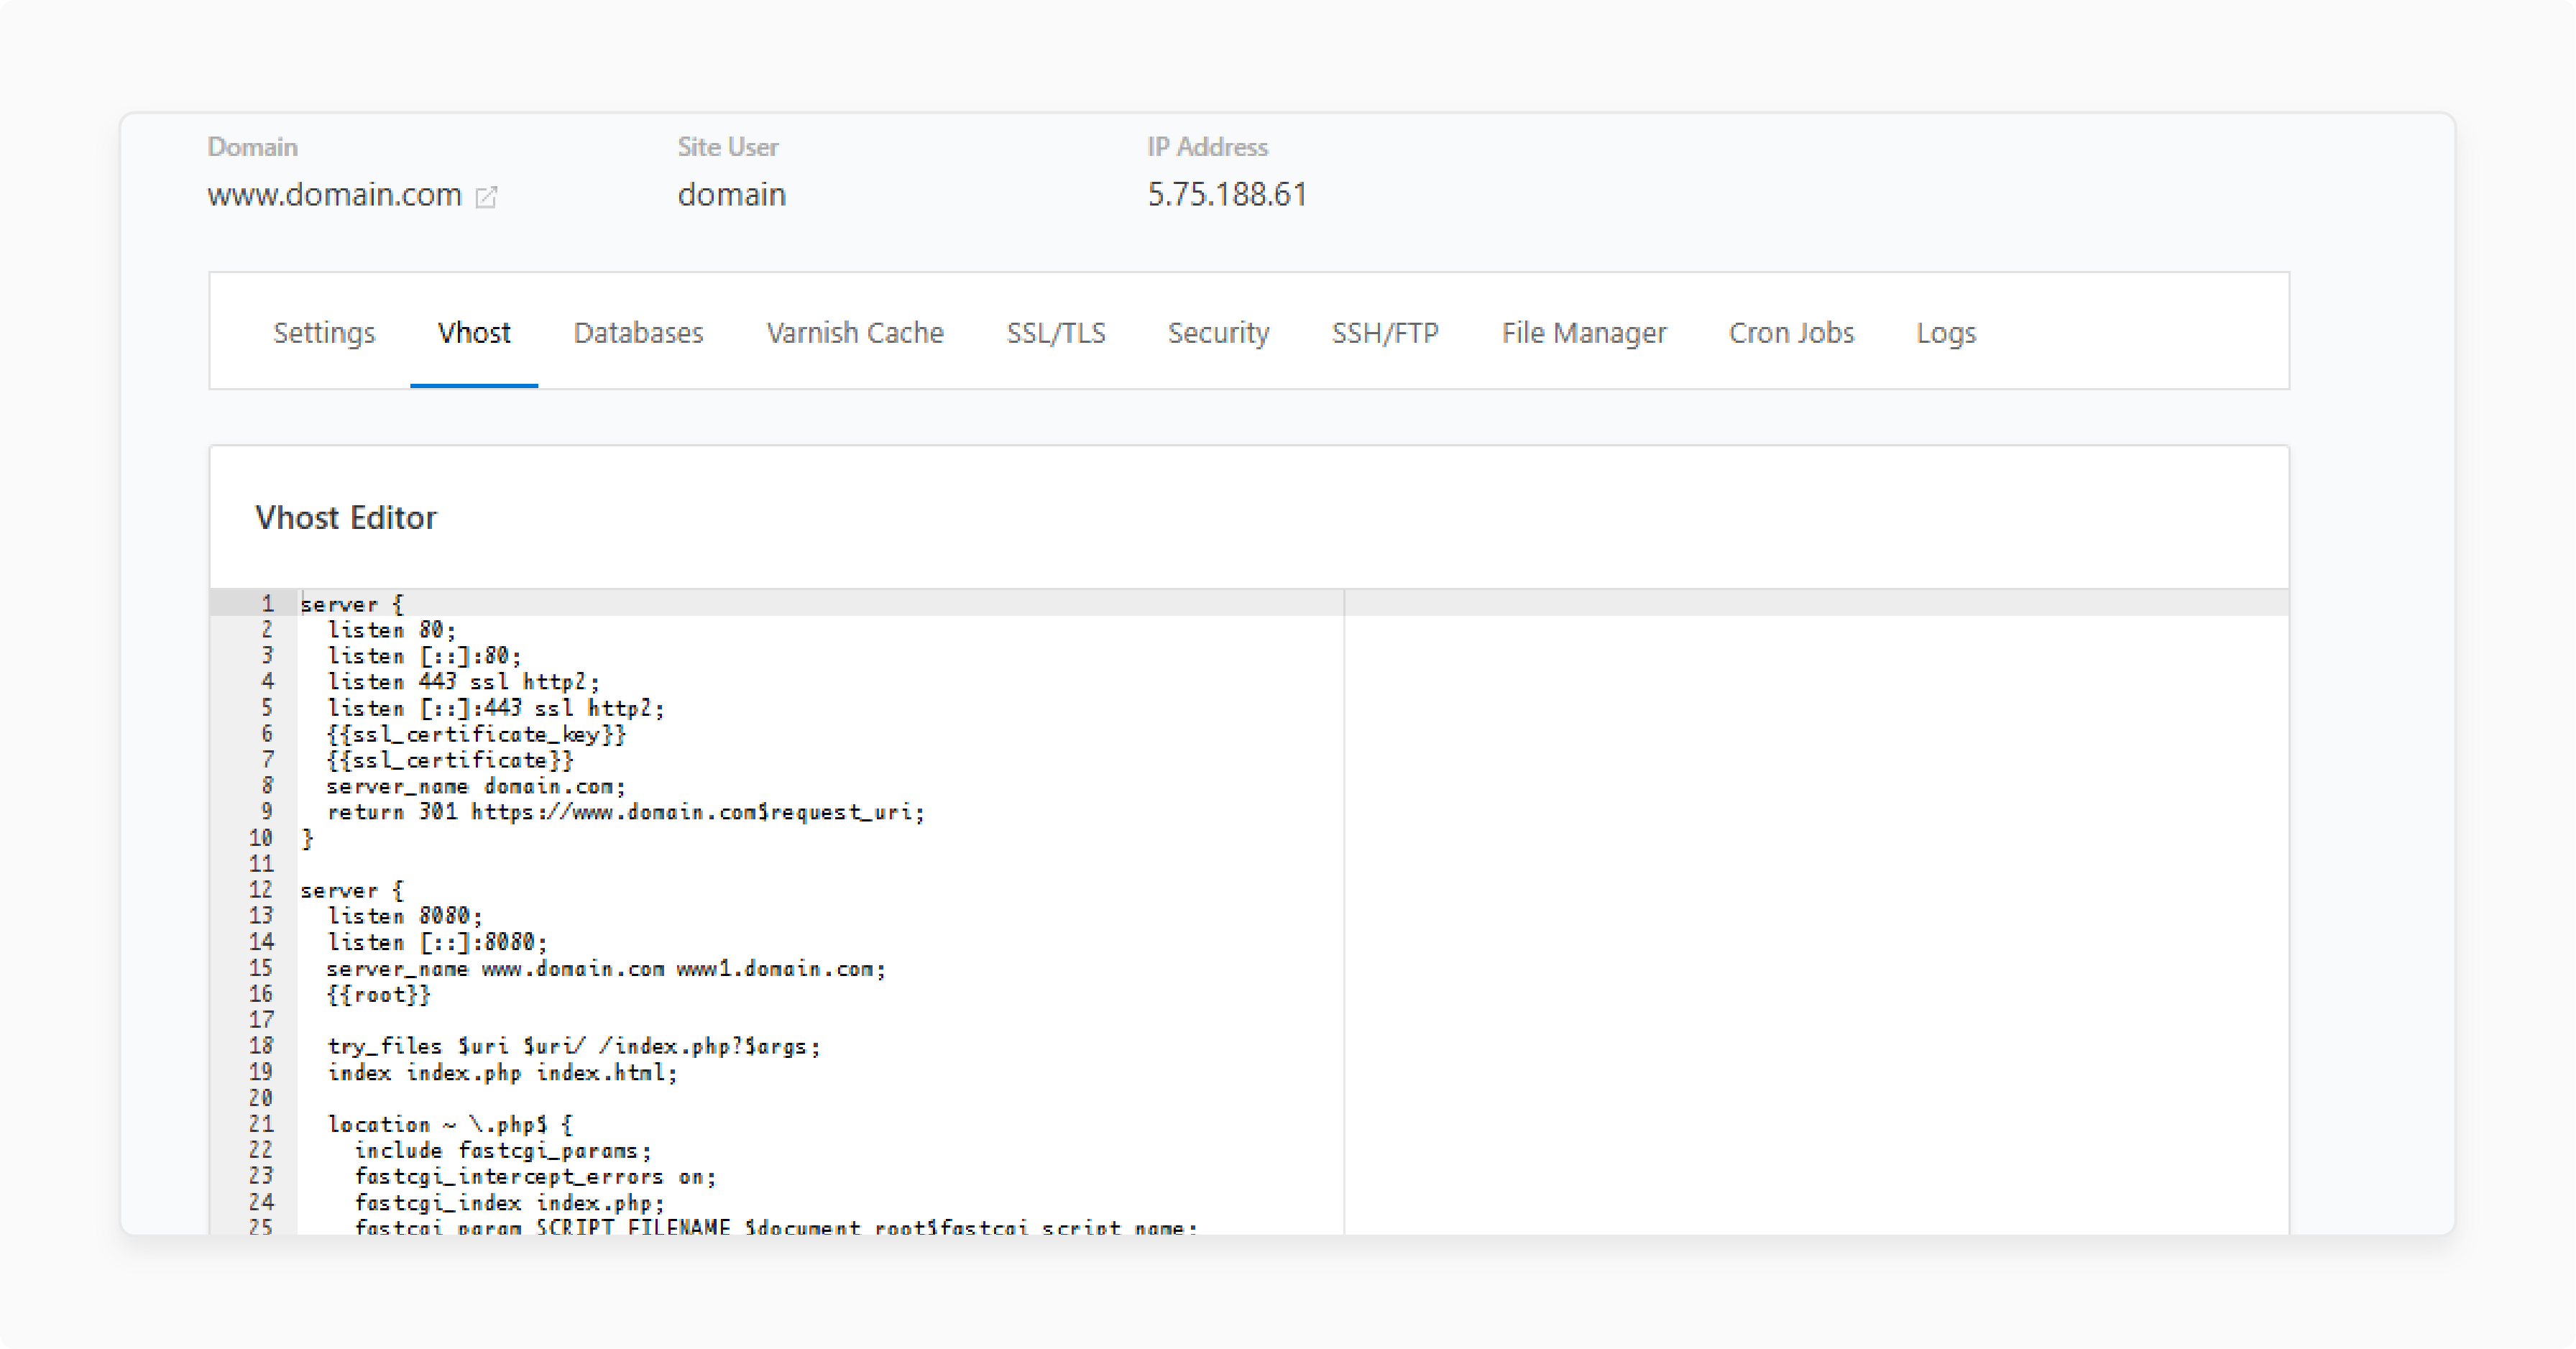Click line 'listen [::]:8080;'
The width and height of the screenshot is (2576, 1349).
tap(438, 942)
